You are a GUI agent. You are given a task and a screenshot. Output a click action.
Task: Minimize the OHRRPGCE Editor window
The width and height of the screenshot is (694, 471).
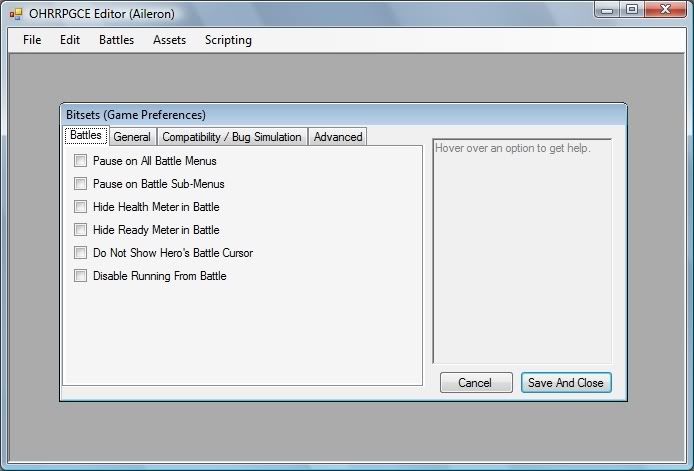607,10
